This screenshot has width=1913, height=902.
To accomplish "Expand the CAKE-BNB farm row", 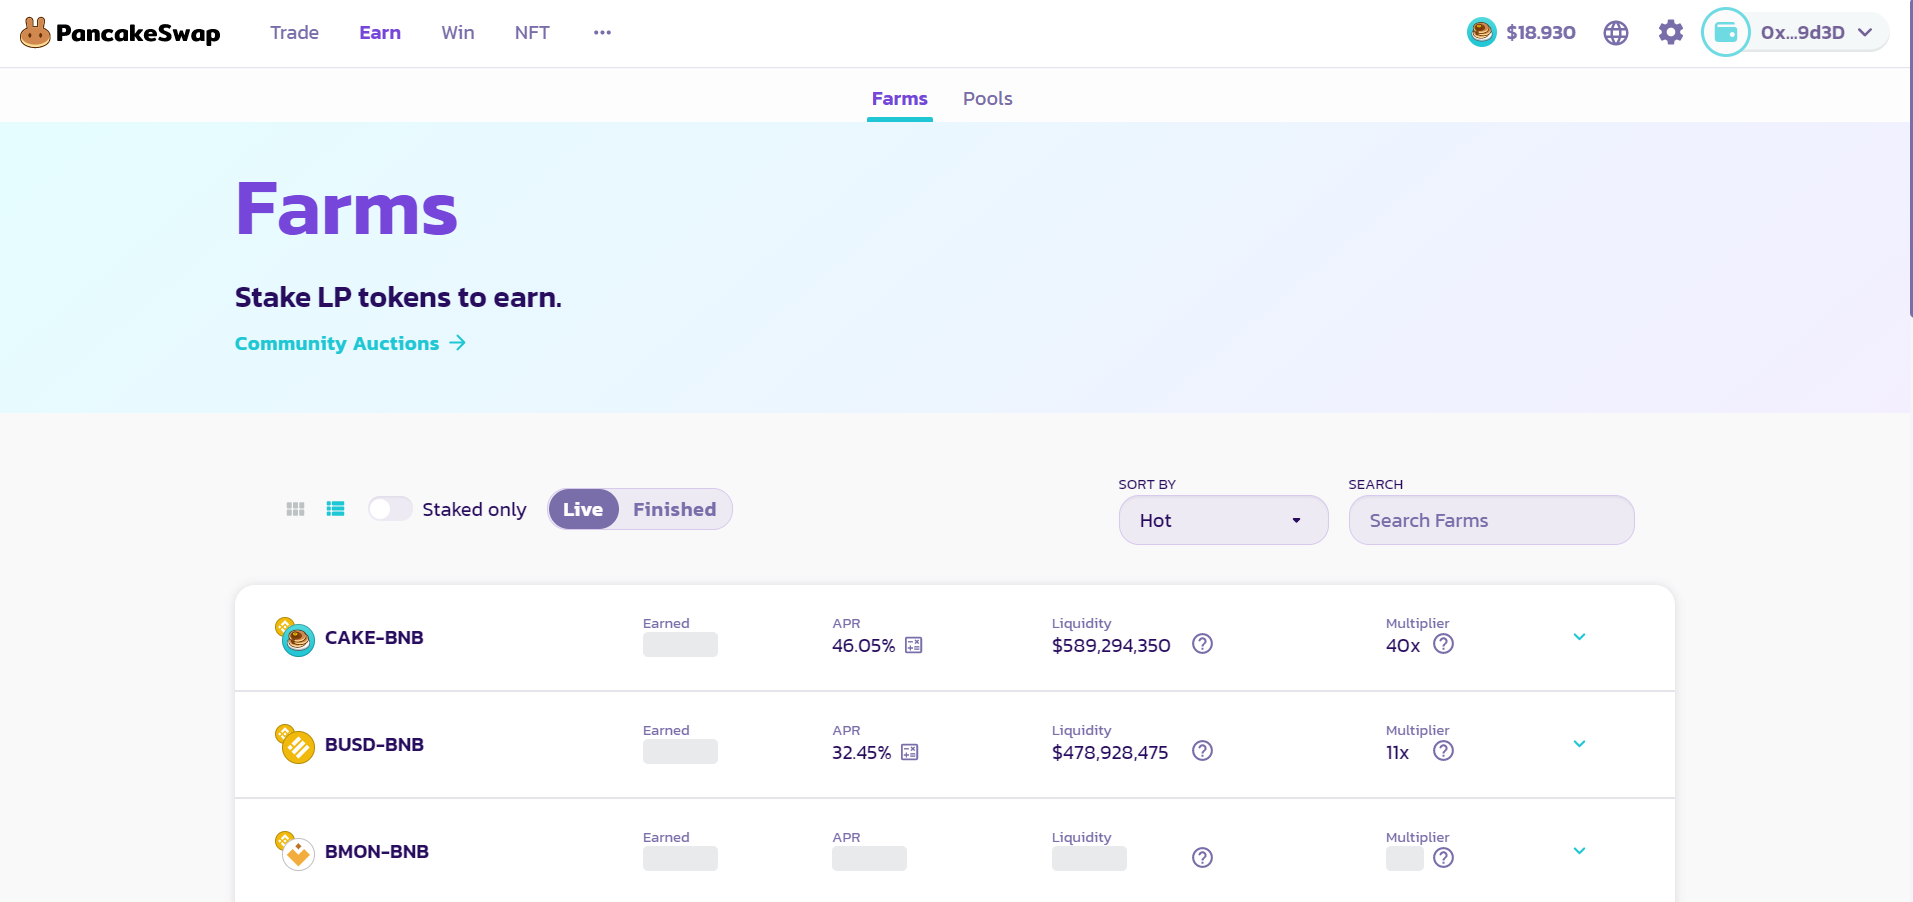I will point(1580,637).
